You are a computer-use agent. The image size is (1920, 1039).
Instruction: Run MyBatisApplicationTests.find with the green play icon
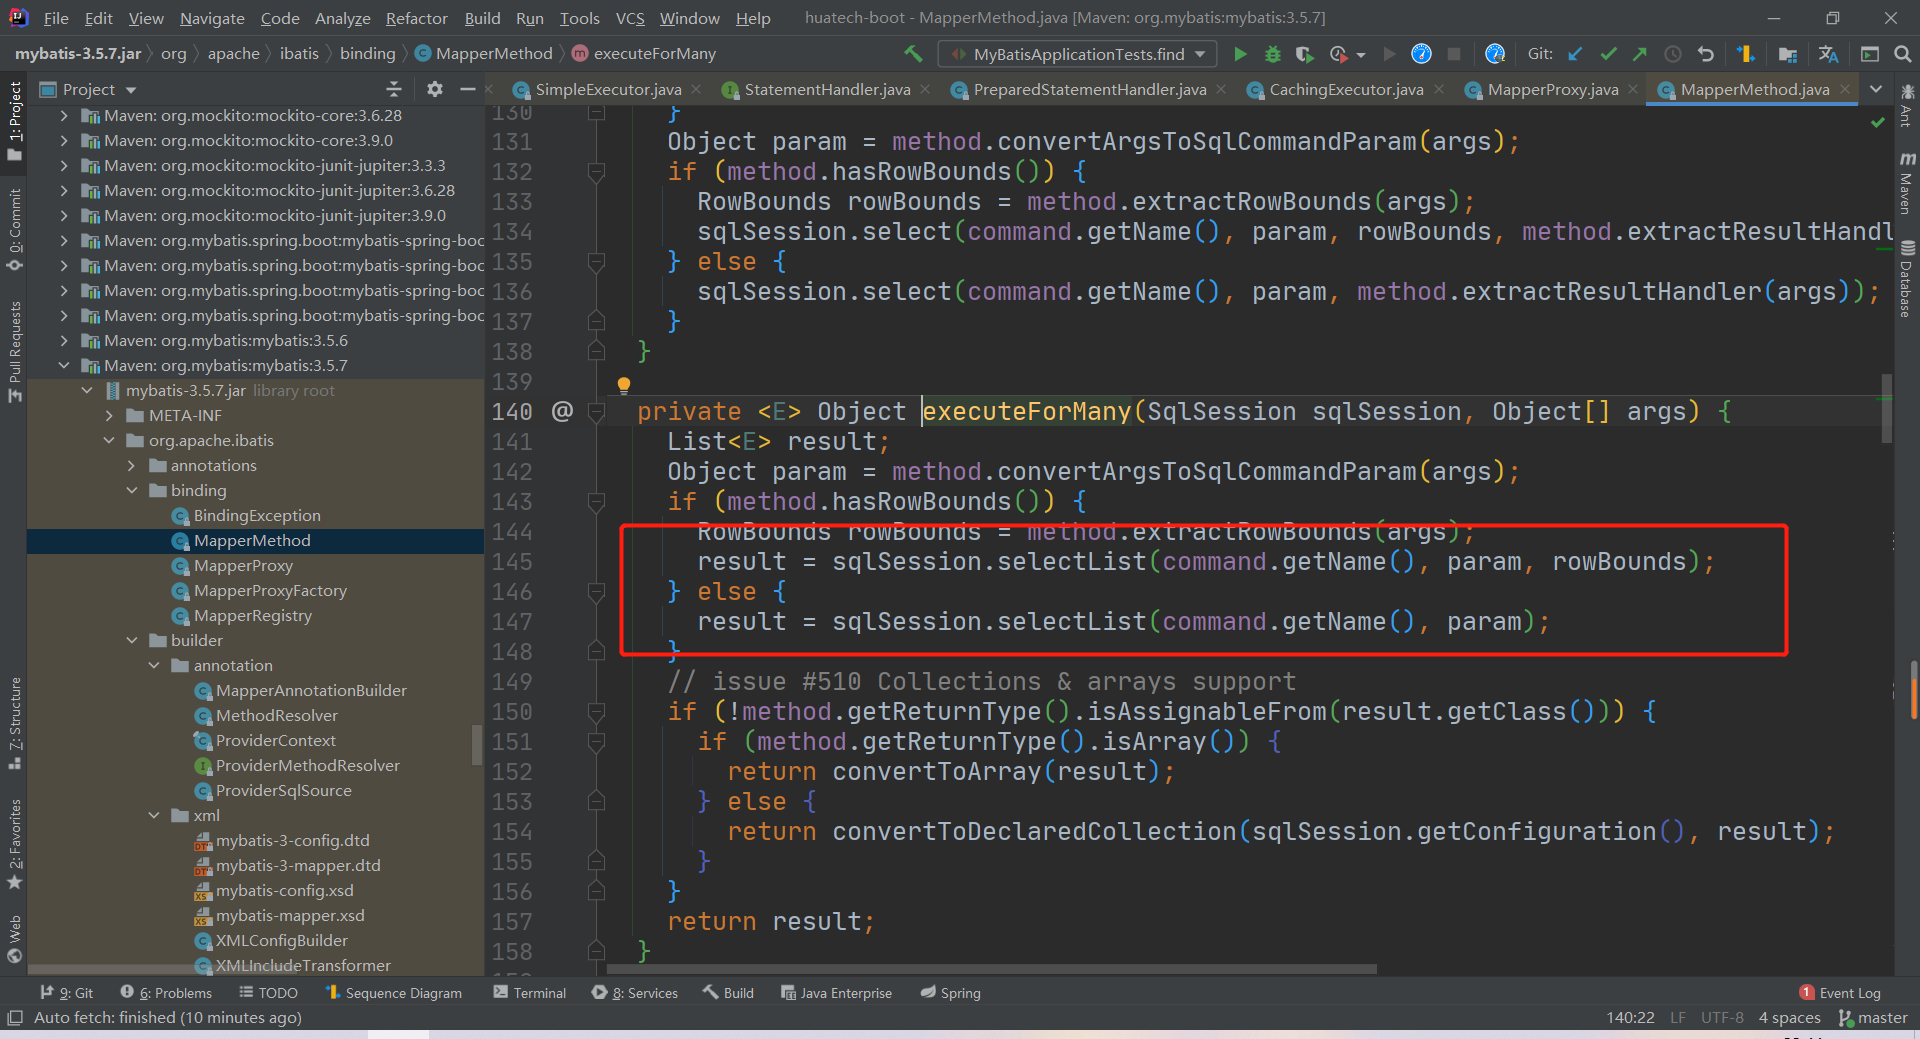coord(1240,54)
